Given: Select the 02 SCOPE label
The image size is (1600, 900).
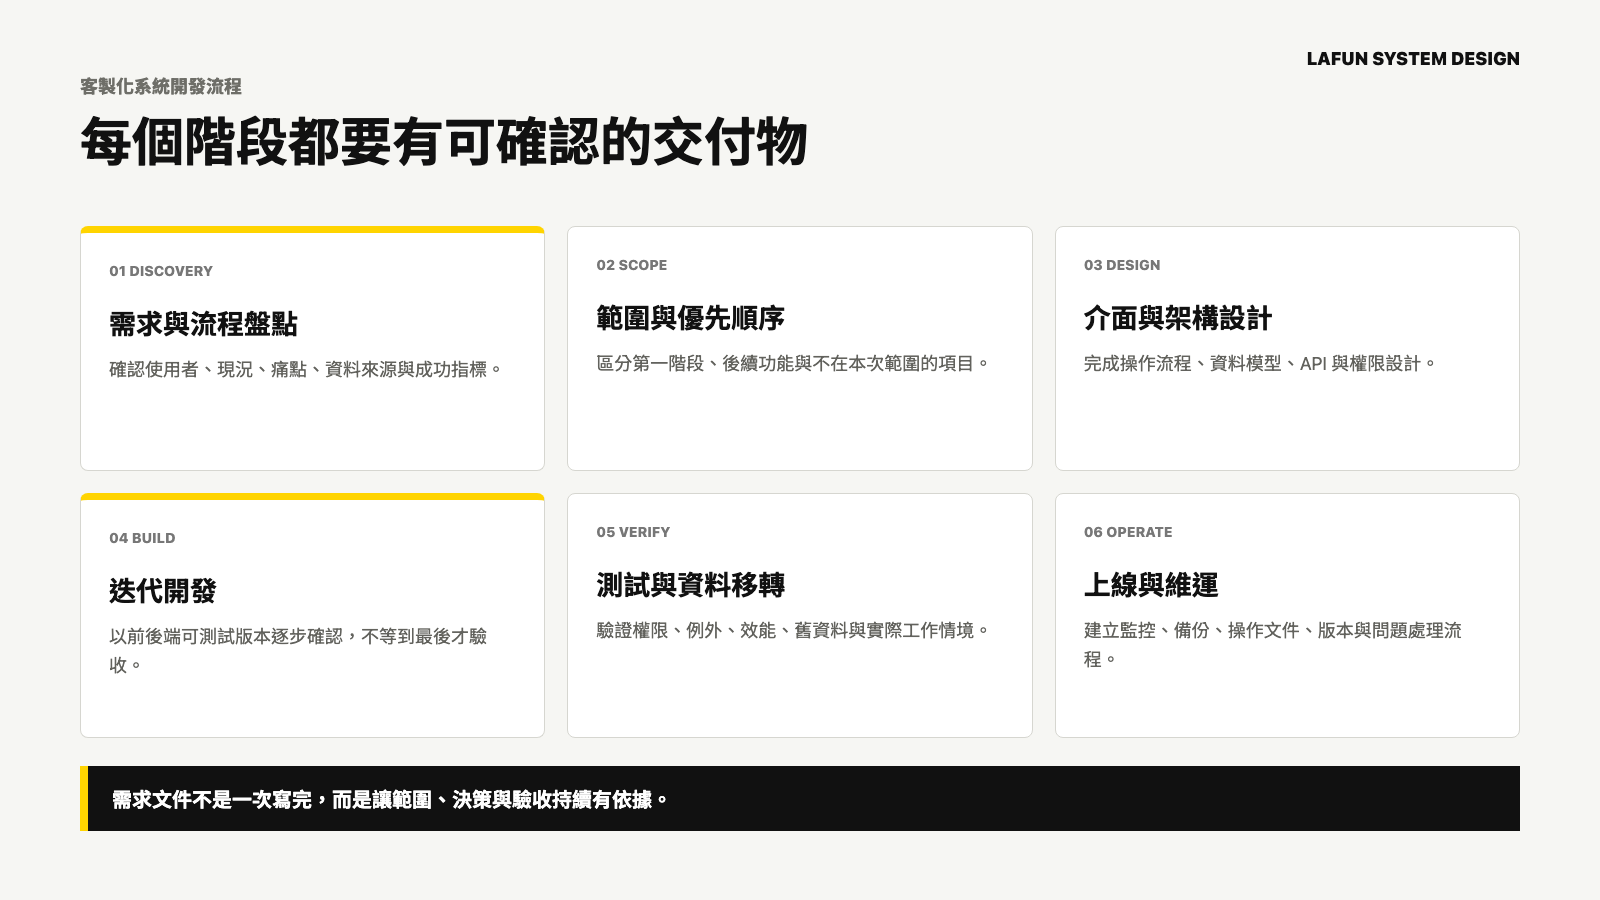Looking at the screenshot, I should [x=632, y=265].
